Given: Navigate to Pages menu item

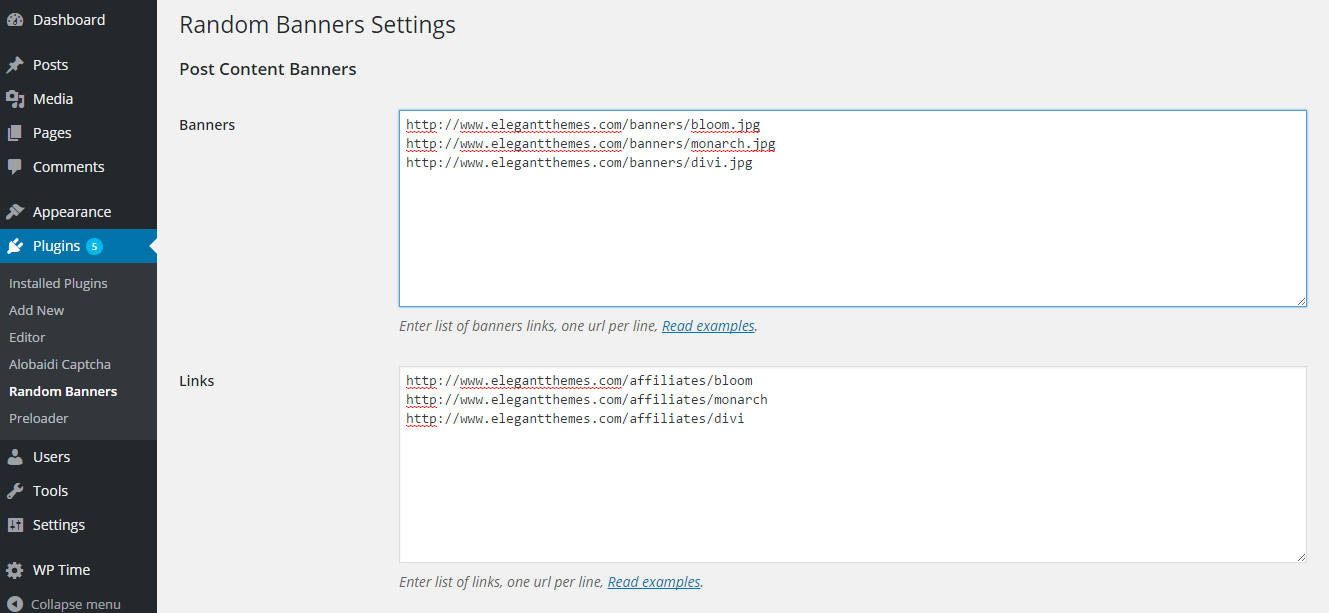Looking at the screenshot, I should [x=78, y=133].
